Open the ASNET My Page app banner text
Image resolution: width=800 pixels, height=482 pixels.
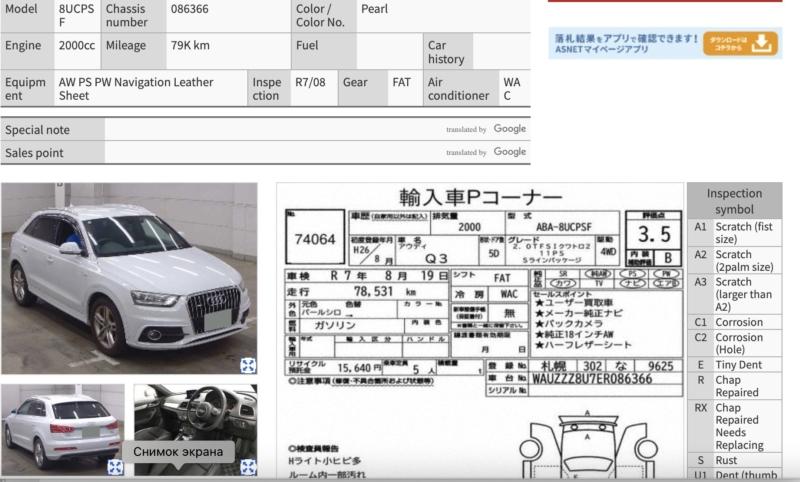624,43
